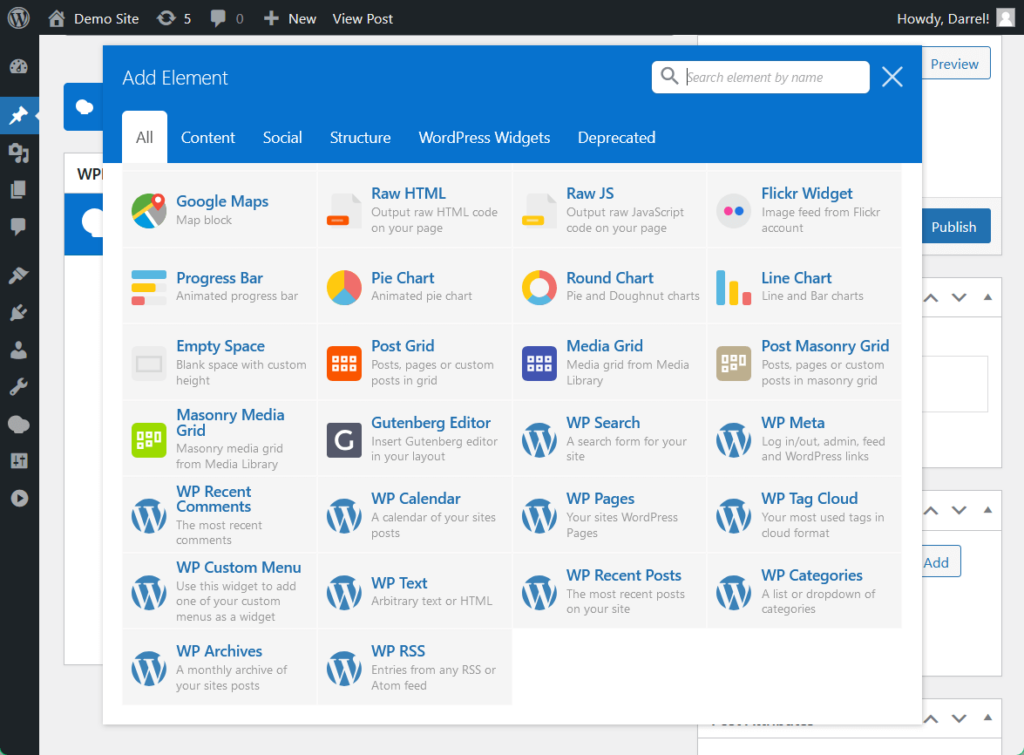Pick the Line Chart bars icon
The width and height of the screenshot is (1024, 755).
click(733, 287)
